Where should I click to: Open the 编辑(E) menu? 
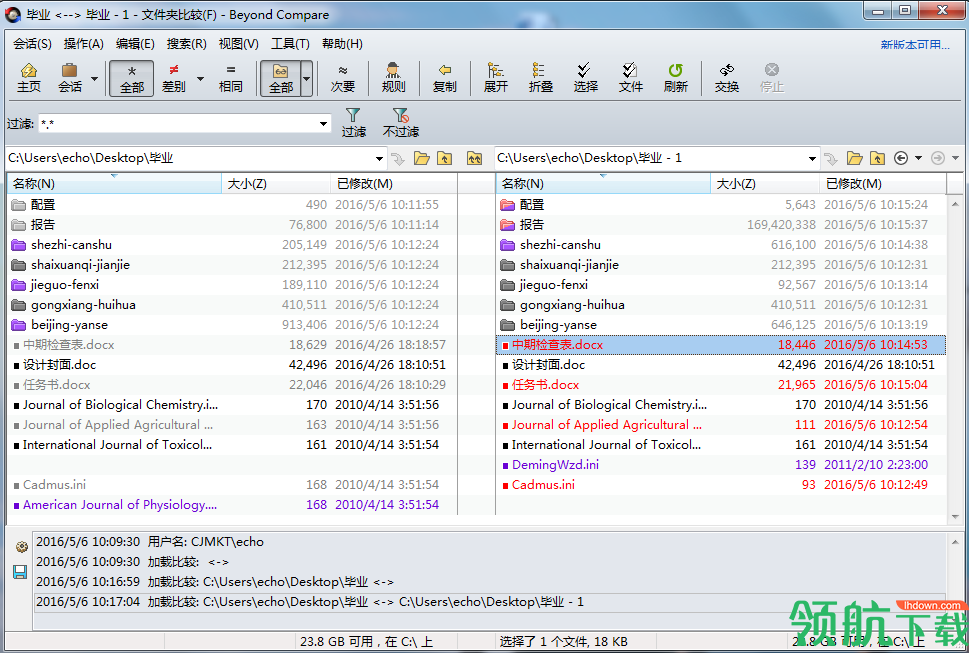135,44
